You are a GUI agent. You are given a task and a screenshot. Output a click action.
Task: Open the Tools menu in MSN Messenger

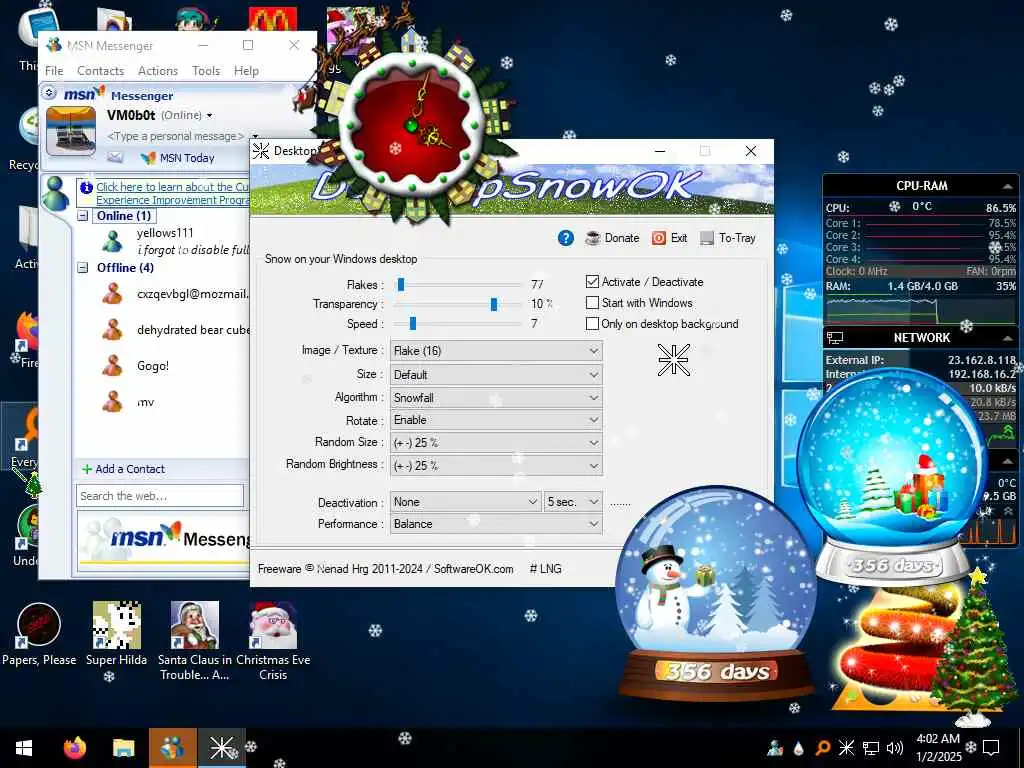pyautogui.click(x=206, y=71)
